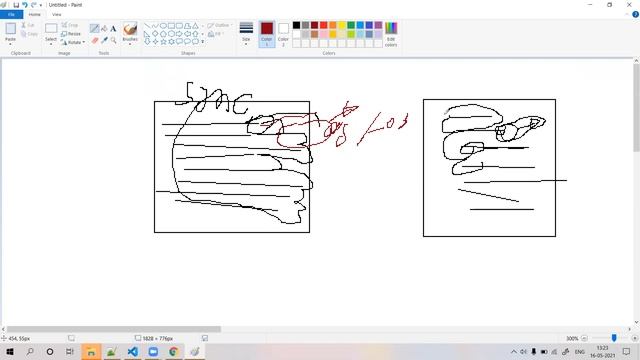The width and height of the screenshot is (640, 360).
Task: Switch to the Home ribbon tab
Action: pos(35,14)
